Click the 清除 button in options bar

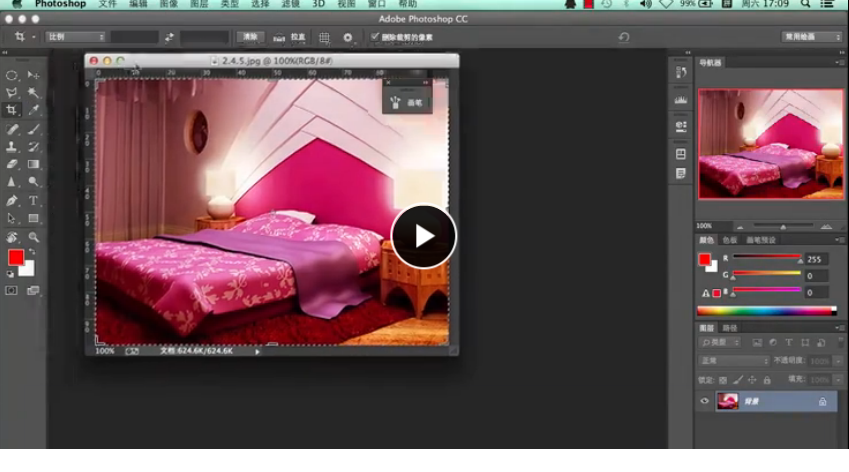tap(250, 37)
